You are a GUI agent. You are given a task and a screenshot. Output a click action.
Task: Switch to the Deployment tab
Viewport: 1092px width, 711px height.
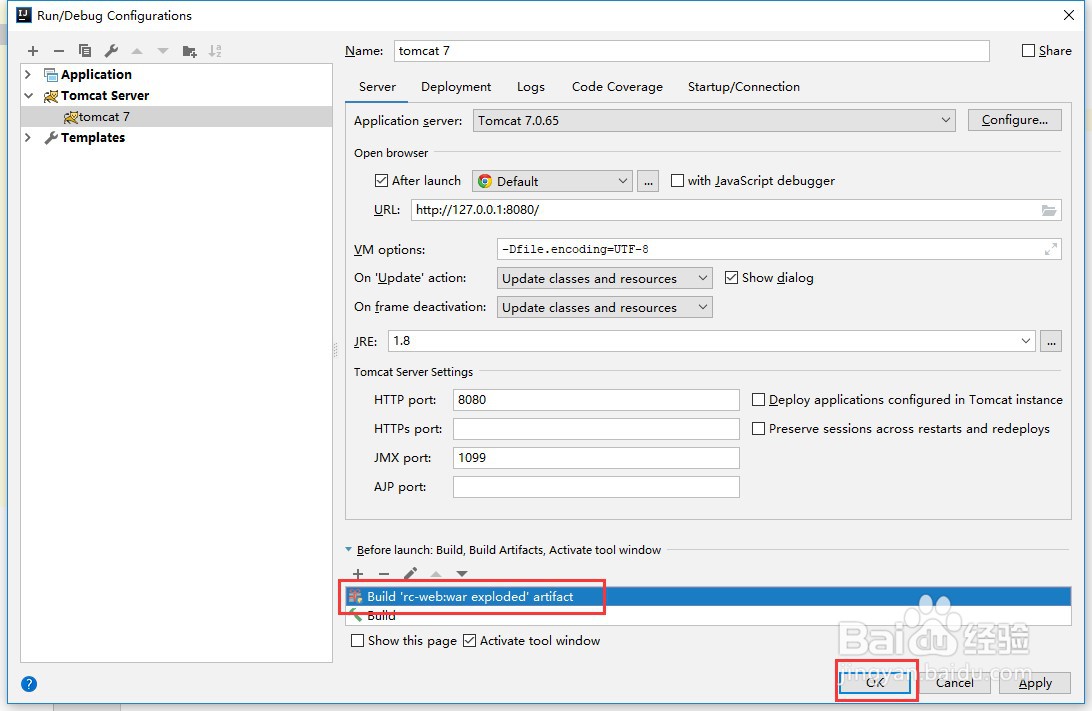tap(456, 87)
